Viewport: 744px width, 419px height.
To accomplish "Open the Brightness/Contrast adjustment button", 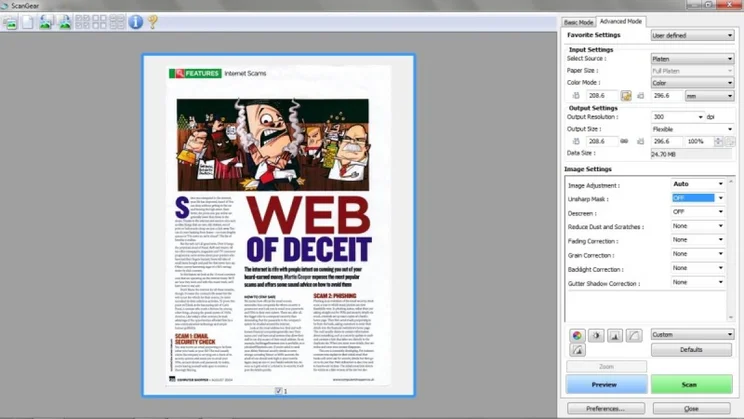I will click(596, 336).
